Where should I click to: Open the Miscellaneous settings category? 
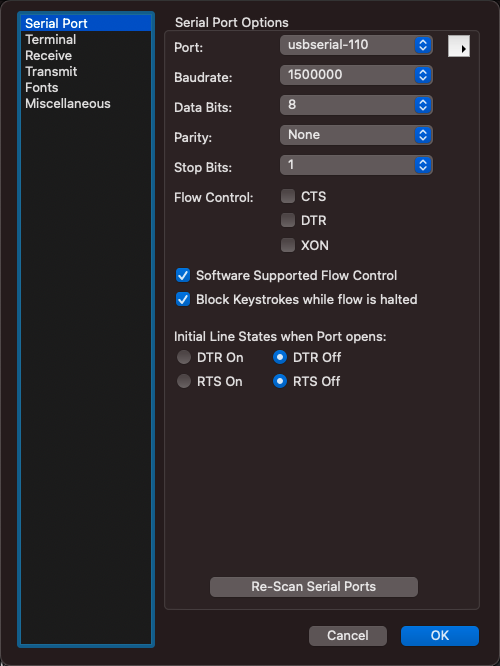(85, 104)
